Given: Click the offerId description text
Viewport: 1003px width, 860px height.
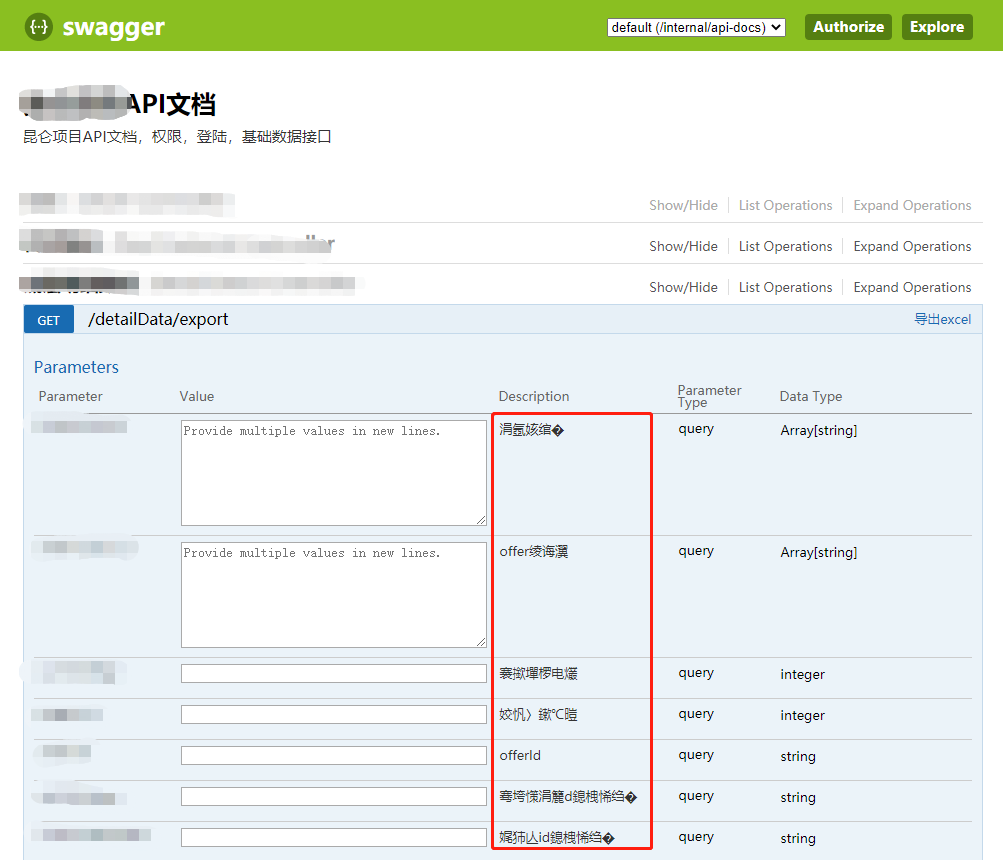Looking at the screenshot, I should tap(520, 755).
